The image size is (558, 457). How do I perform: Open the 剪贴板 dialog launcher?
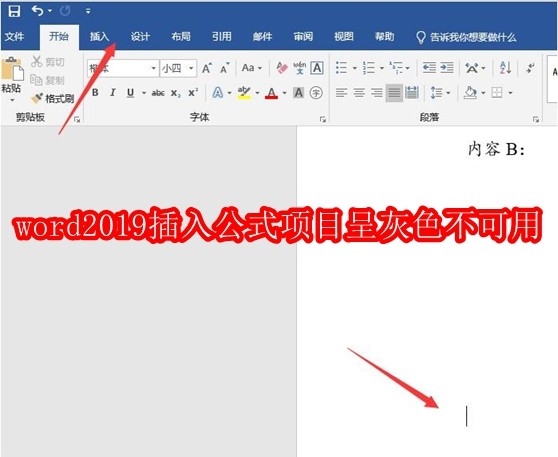[77, 120]
